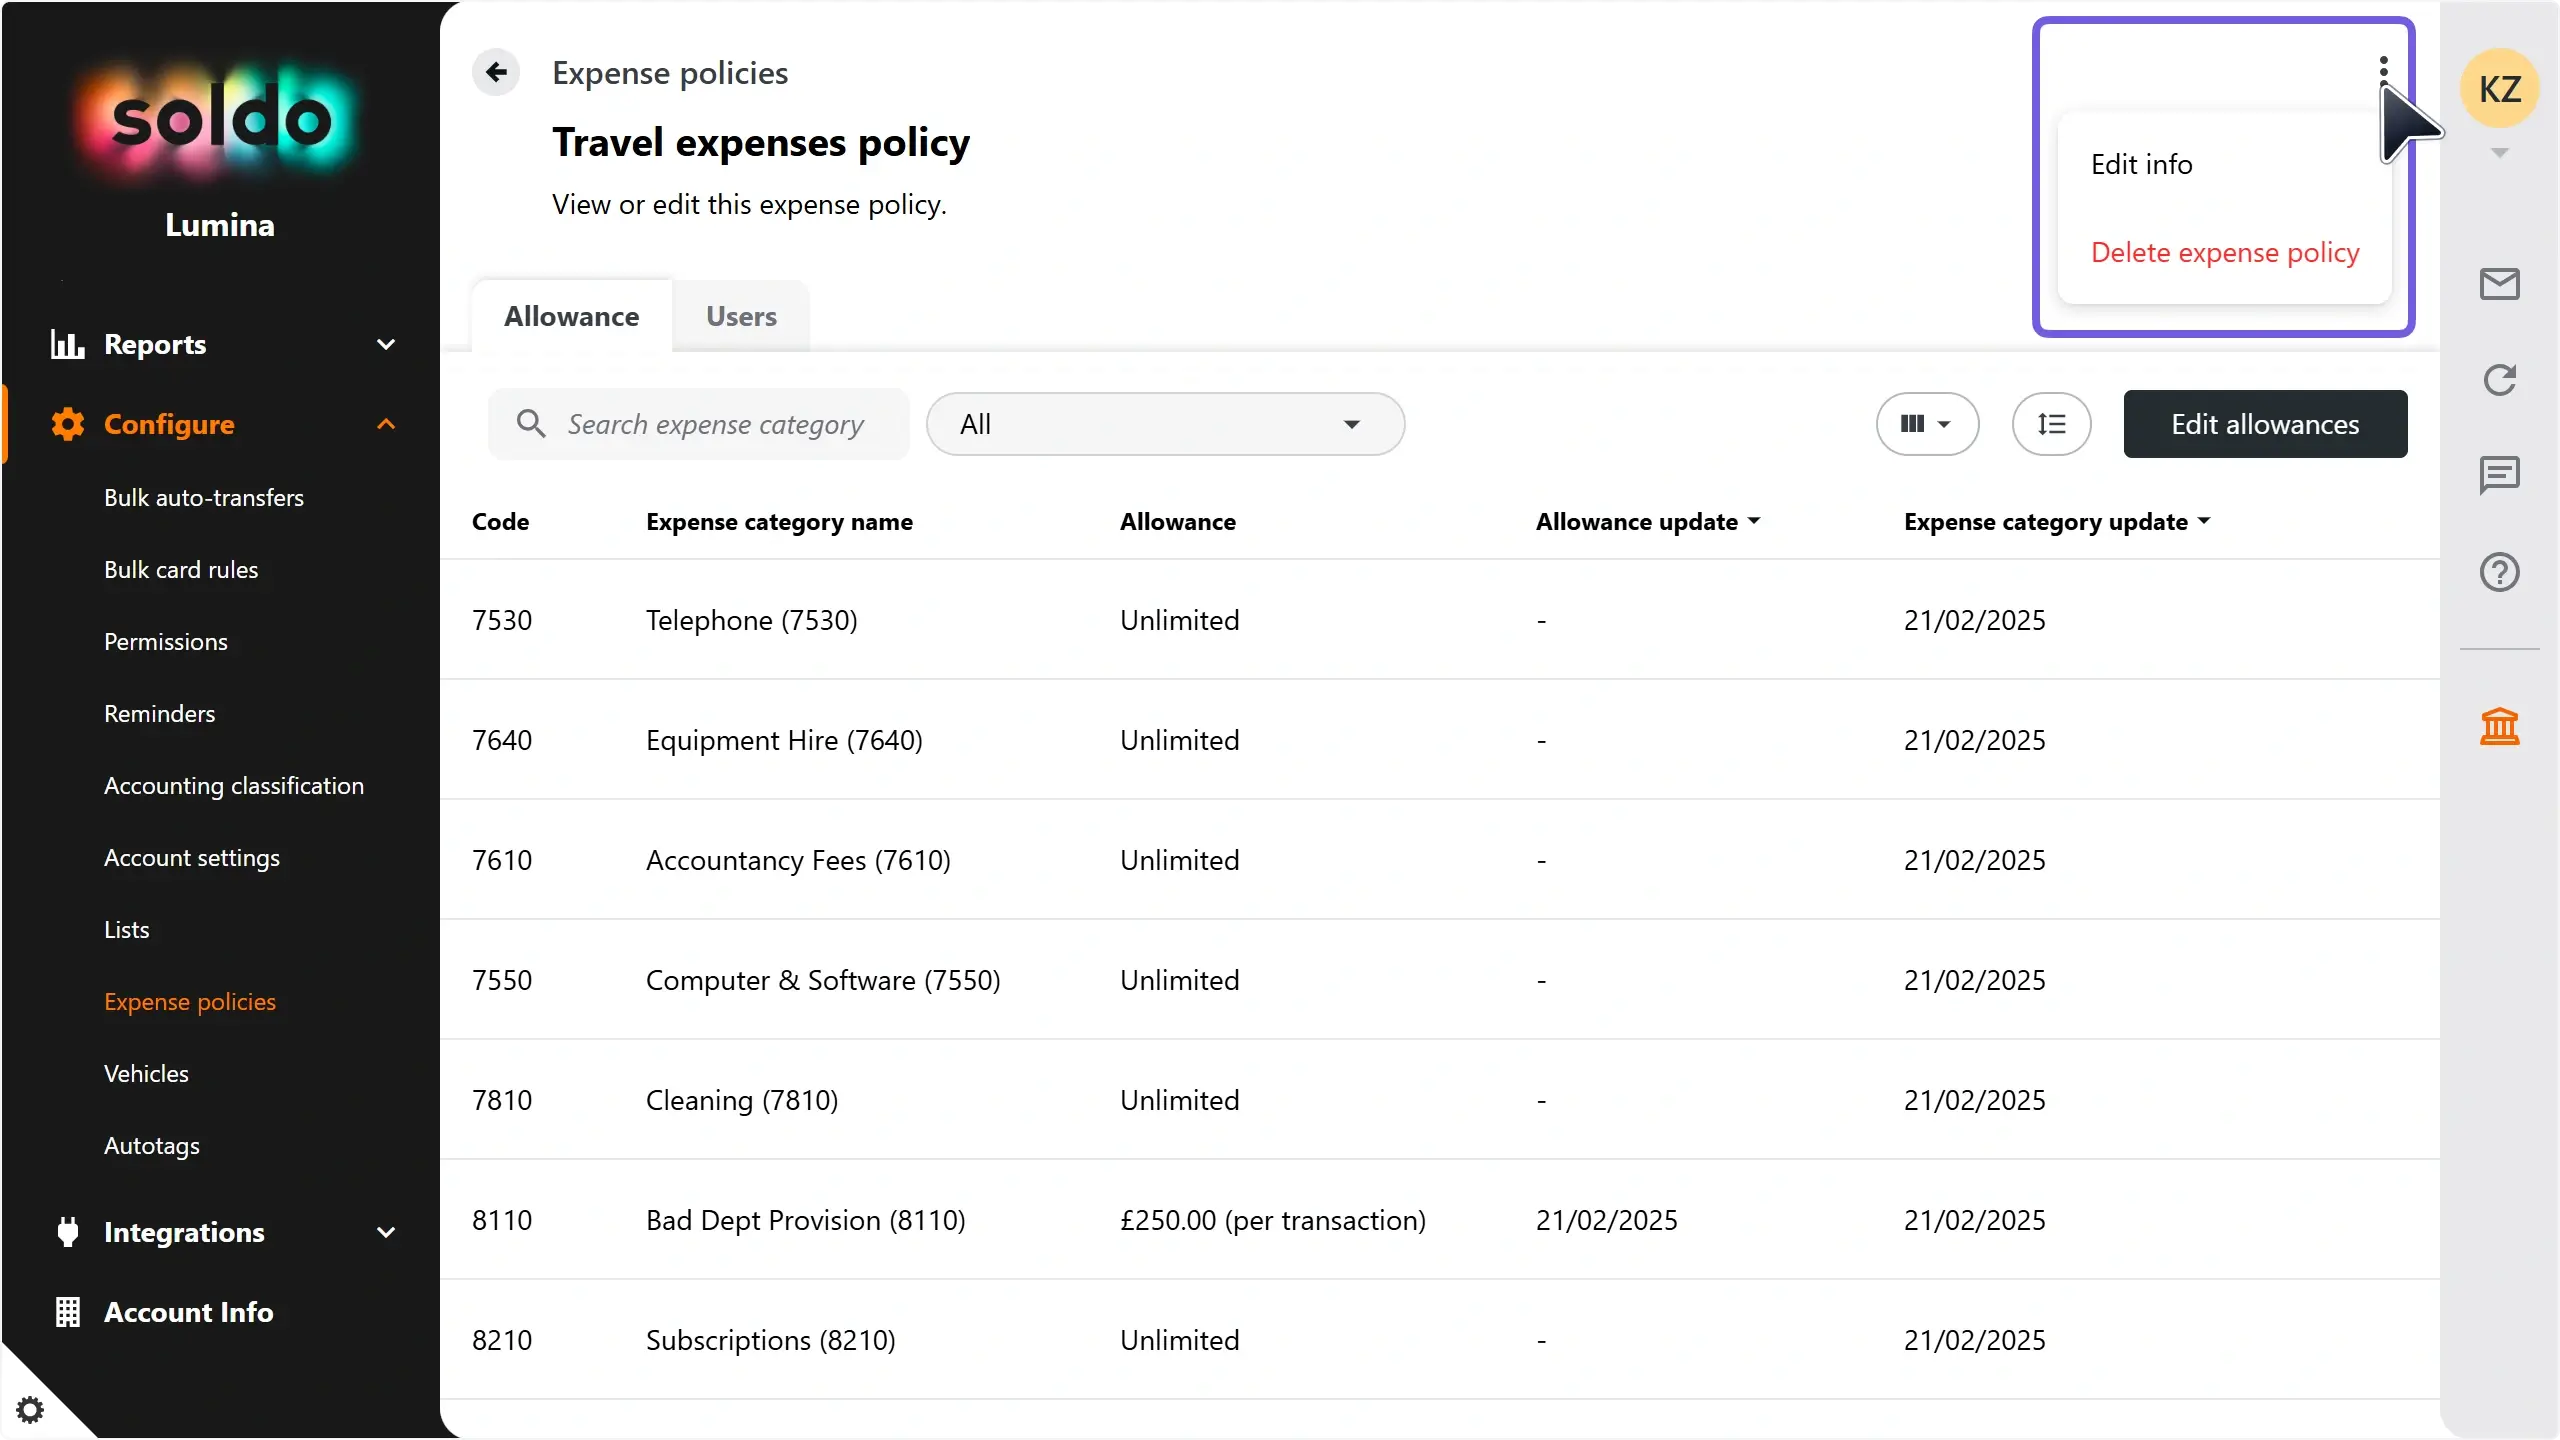Viewport: 2560px width, 1440px height.
Task: Open the mail inbox icon
Action: point(2499,284)
